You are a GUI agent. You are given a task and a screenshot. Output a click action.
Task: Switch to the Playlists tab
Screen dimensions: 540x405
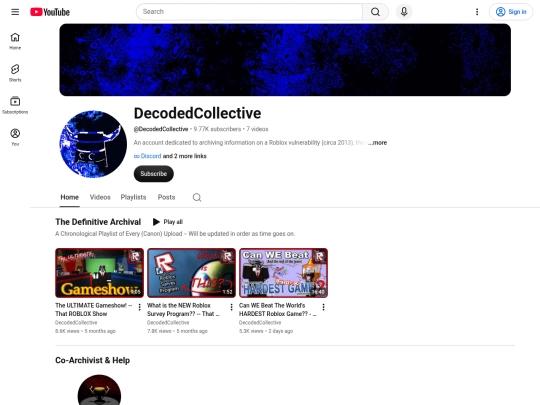[x=133, y=197]
